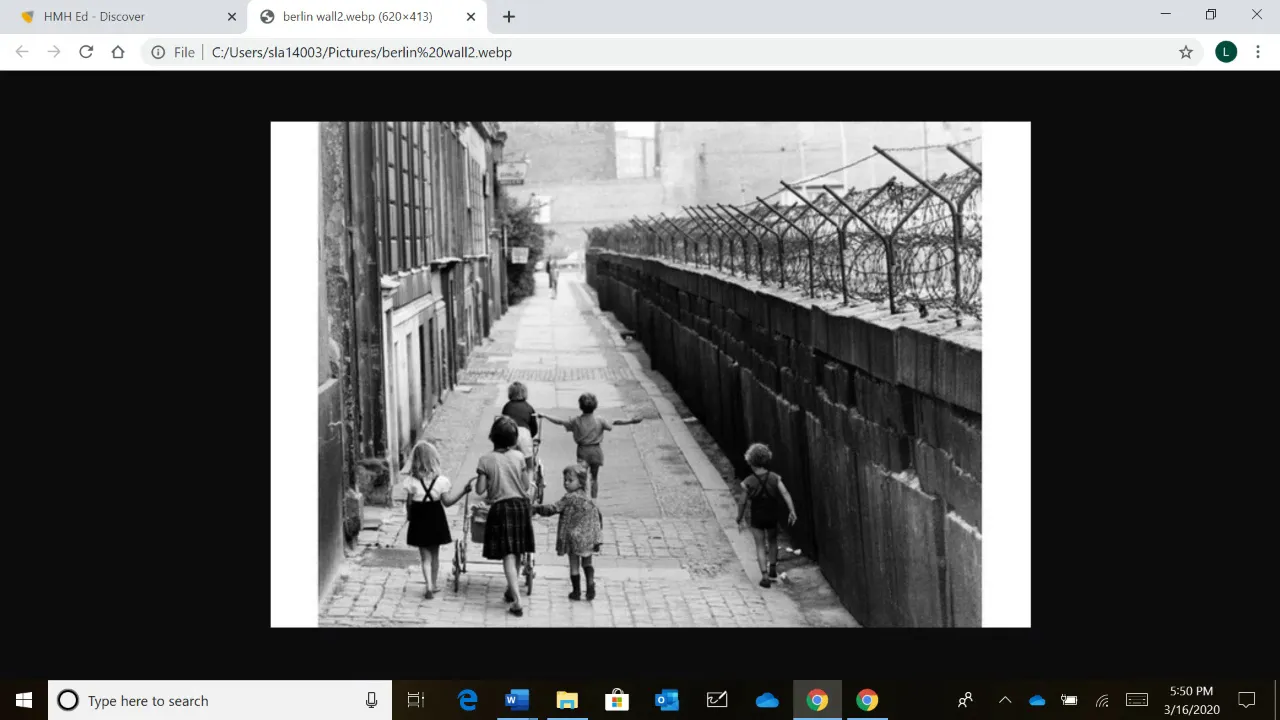Screen dimensions: 1280x720
Task: Open a new browser tab
Action: click(x=509, y=17)
